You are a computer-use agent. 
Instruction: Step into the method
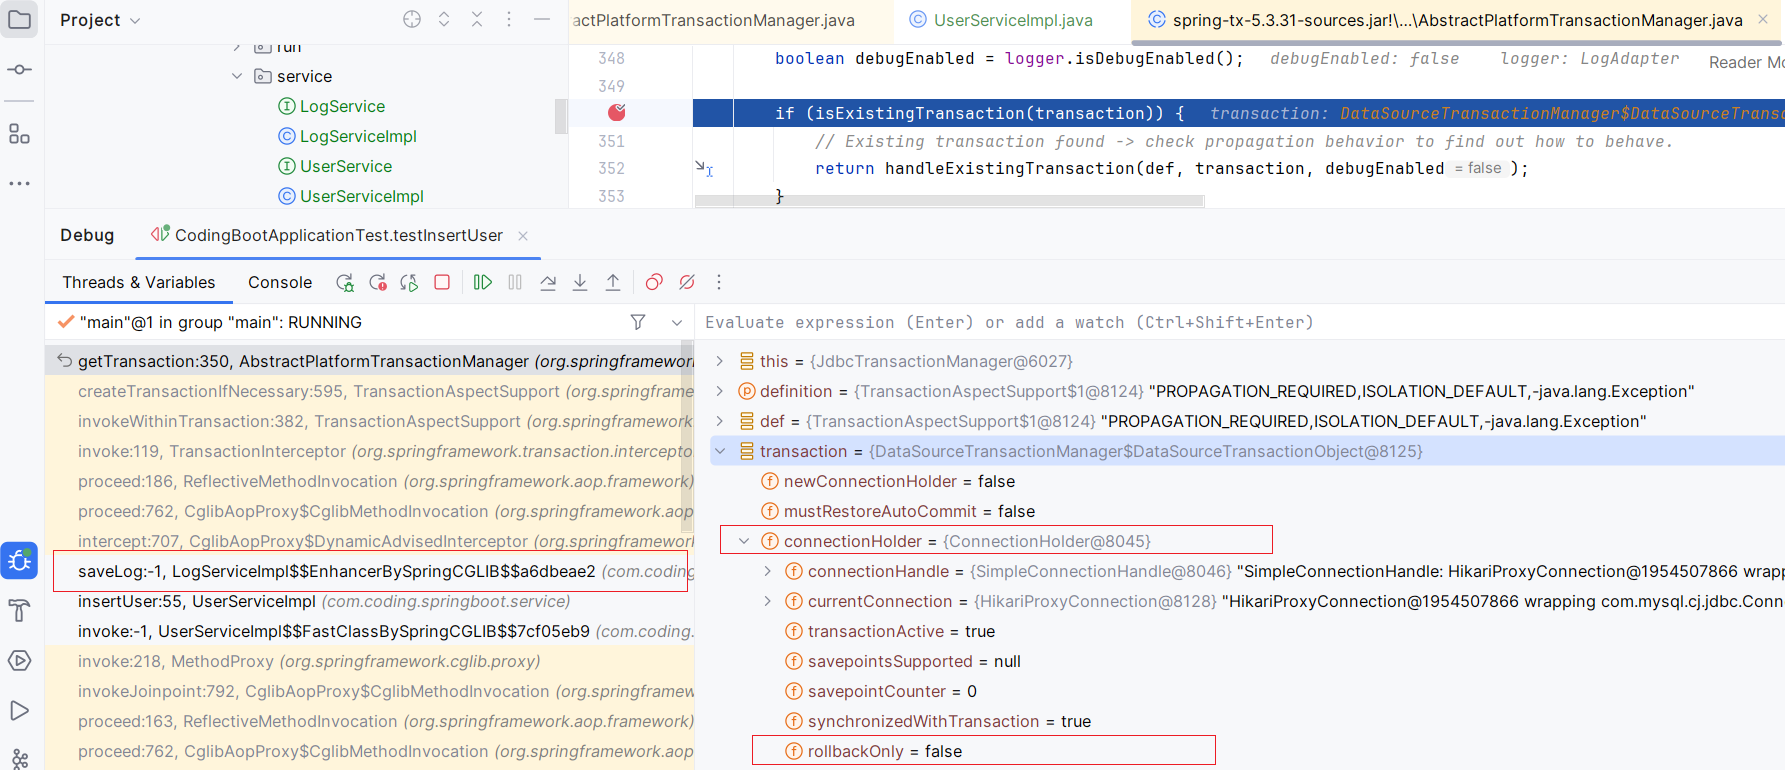pos(580,283)
